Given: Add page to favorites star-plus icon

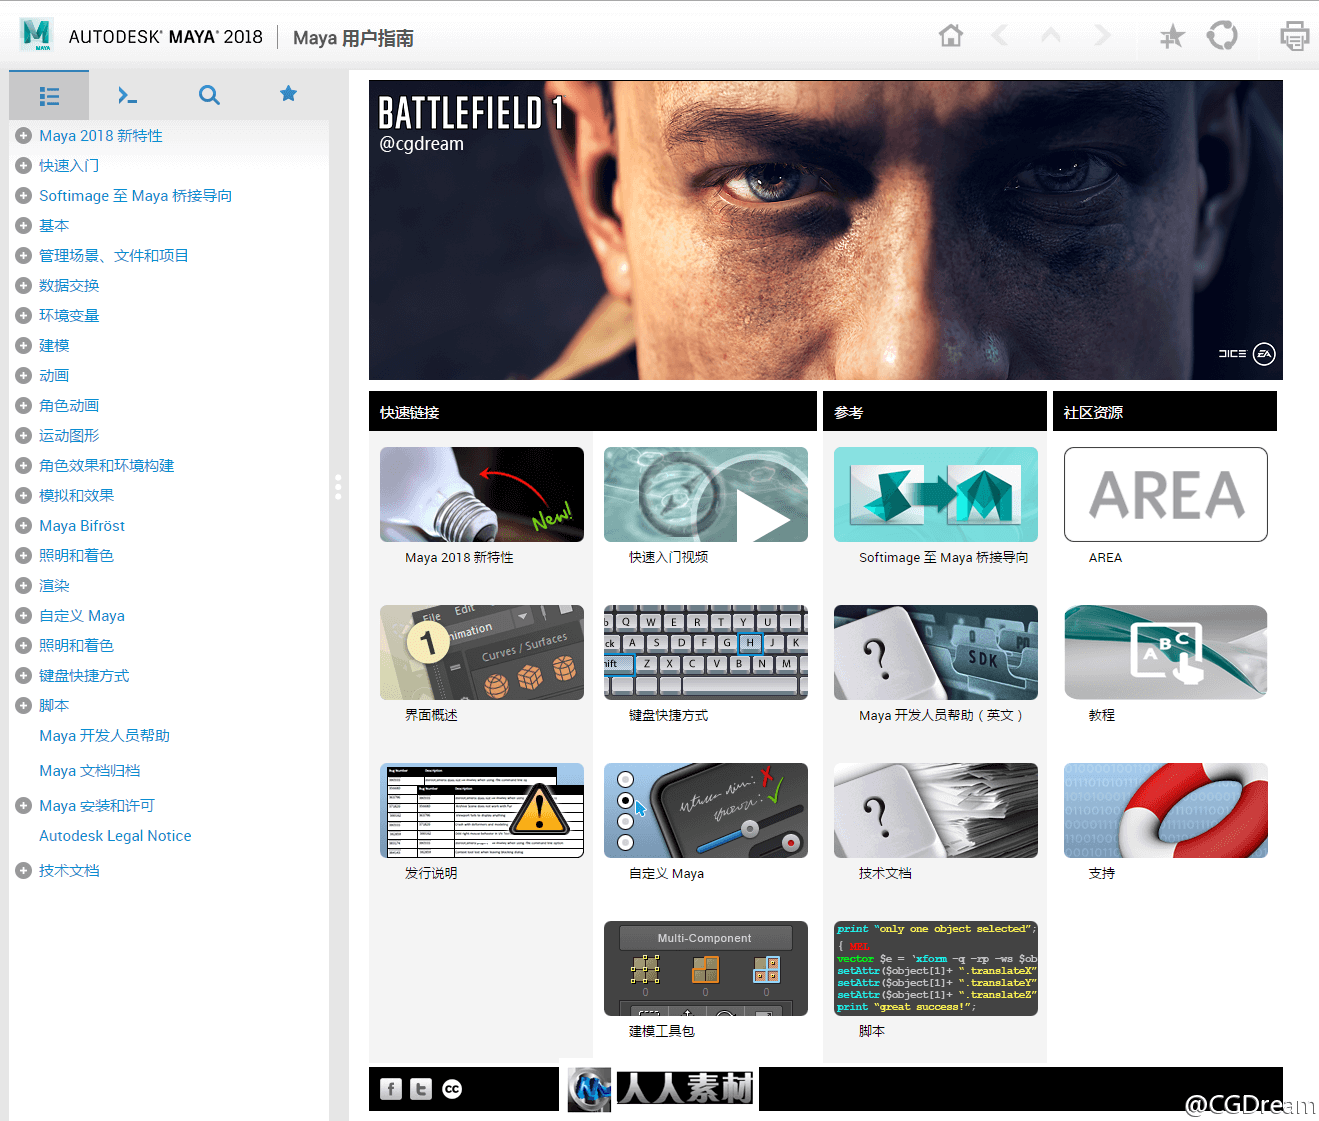Looking at the screenshot, I should tap(1172, 37).
